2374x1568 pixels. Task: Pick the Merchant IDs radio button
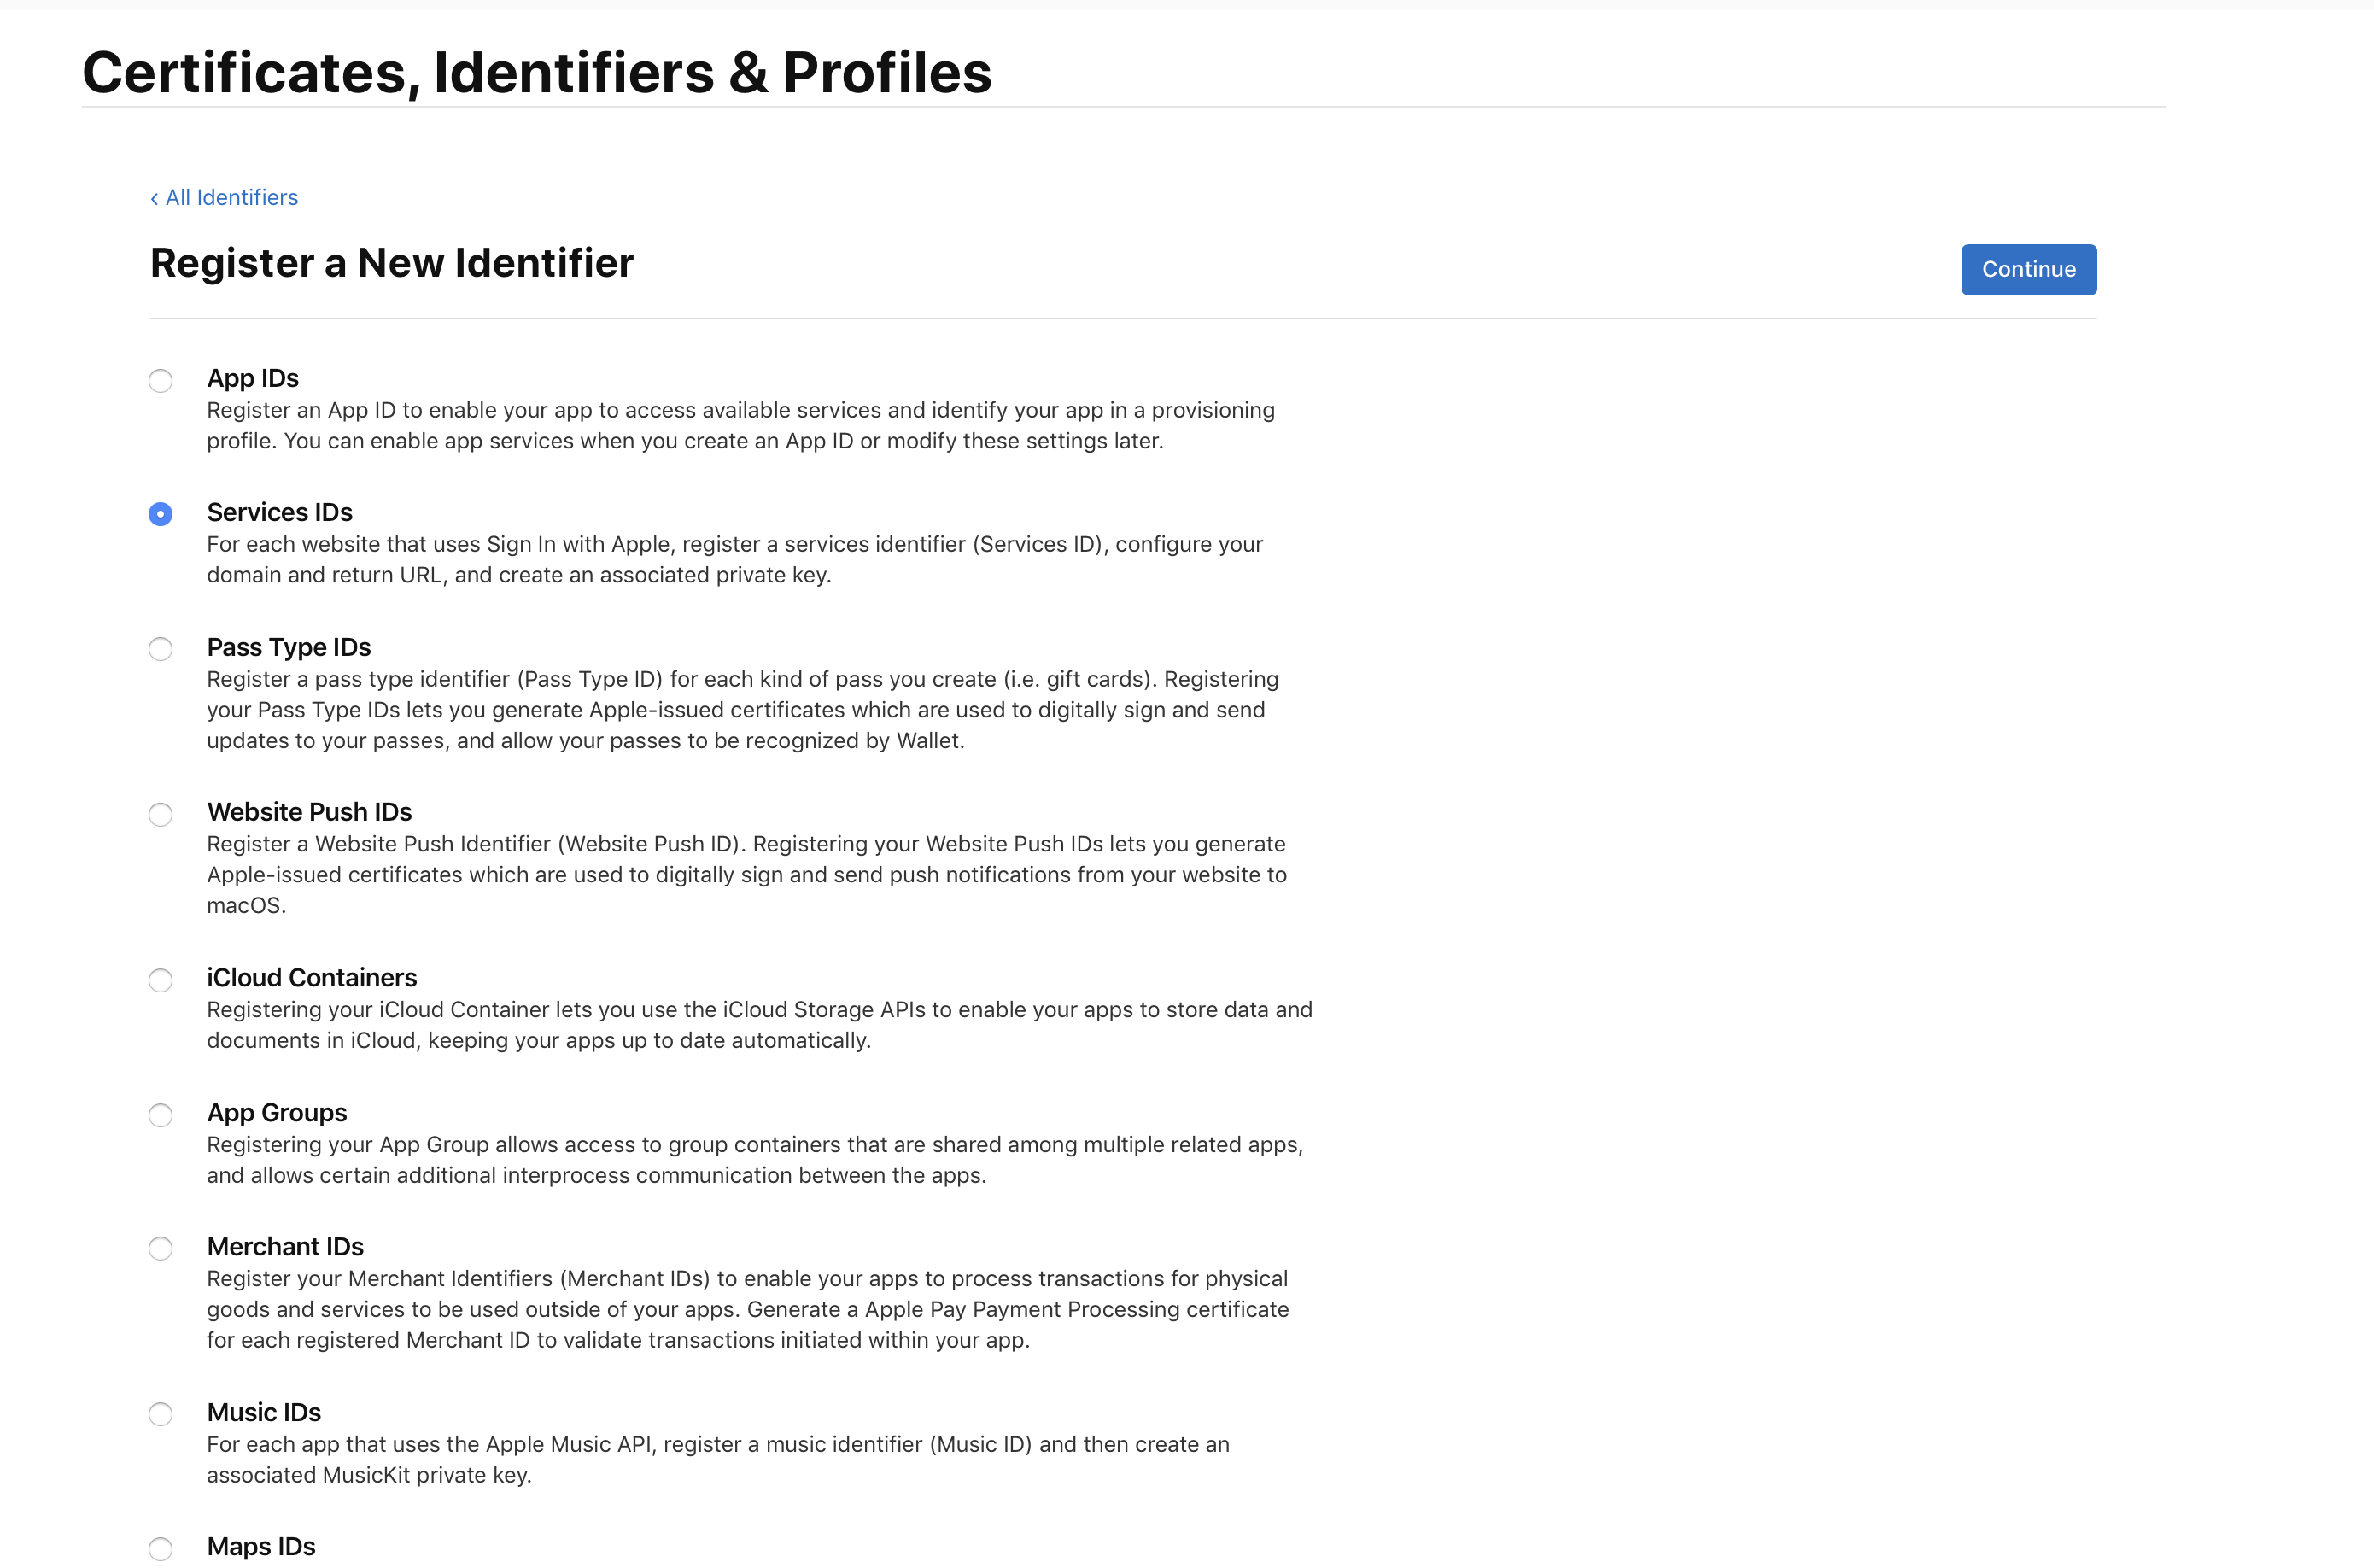[160, 1248]
